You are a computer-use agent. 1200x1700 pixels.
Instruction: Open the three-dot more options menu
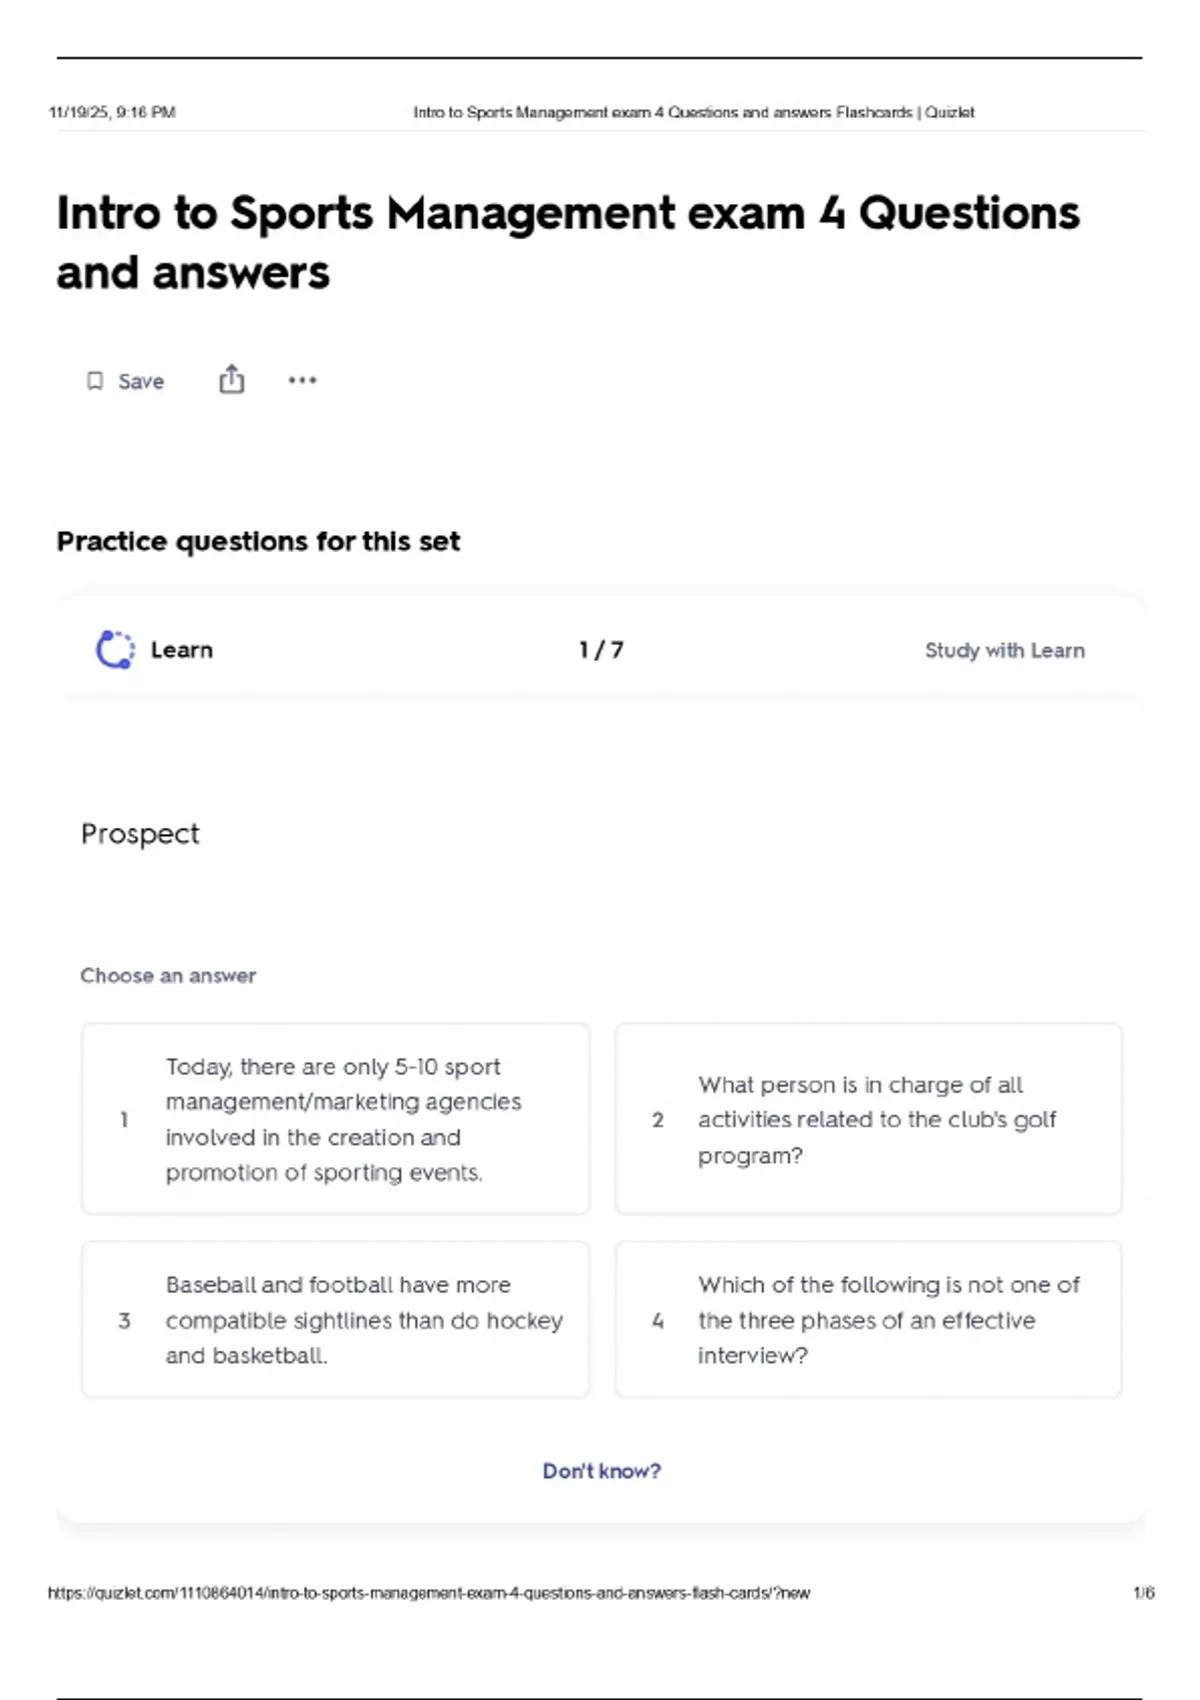click(302, 380)
